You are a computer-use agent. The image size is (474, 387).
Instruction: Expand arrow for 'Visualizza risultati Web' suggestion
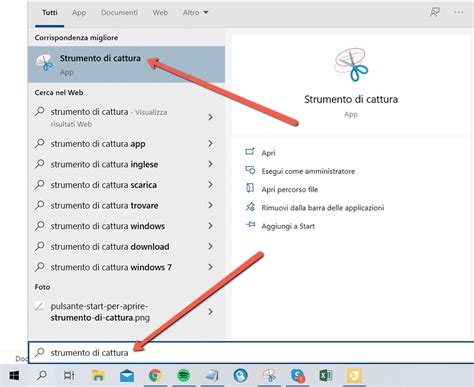210,117
